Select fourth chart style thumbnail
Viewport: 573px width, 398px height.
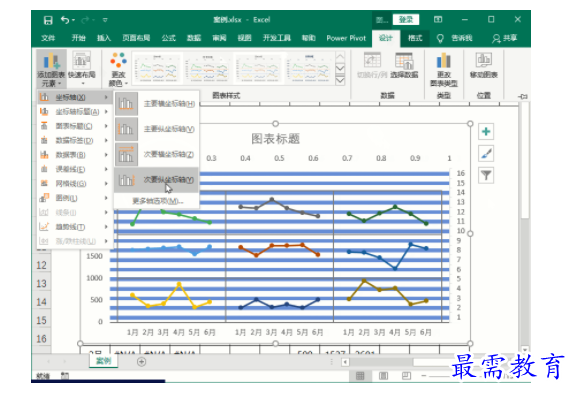[x=309, y=68]
